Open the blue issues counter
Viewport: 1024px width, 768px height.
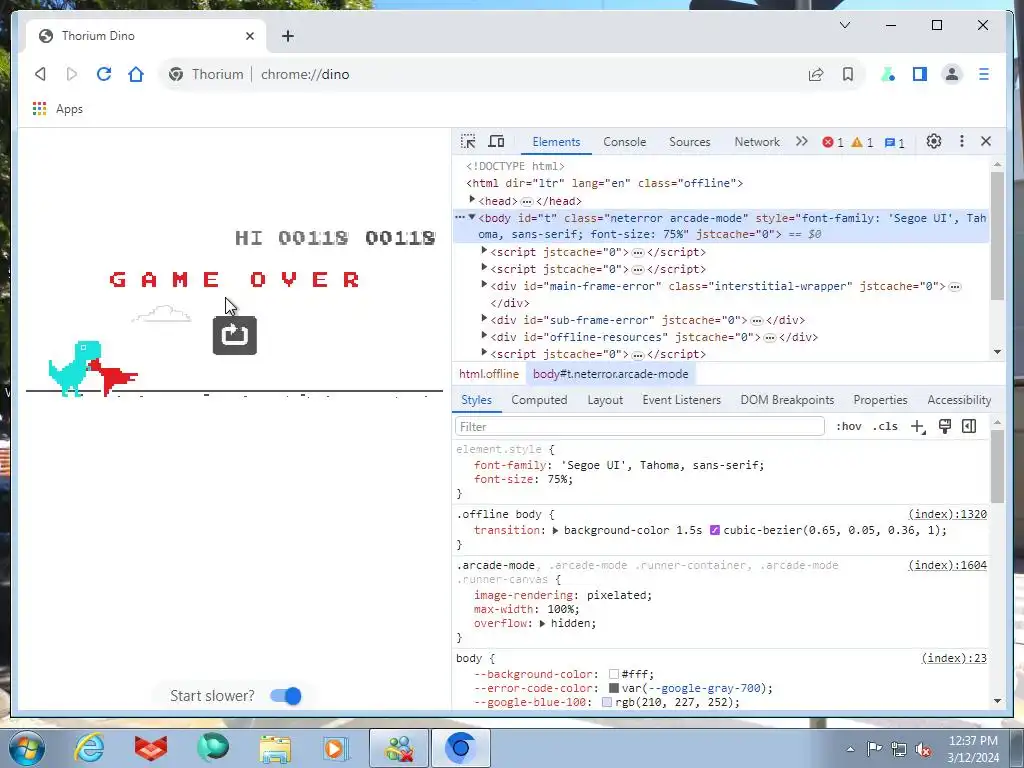tap(894, 142)
